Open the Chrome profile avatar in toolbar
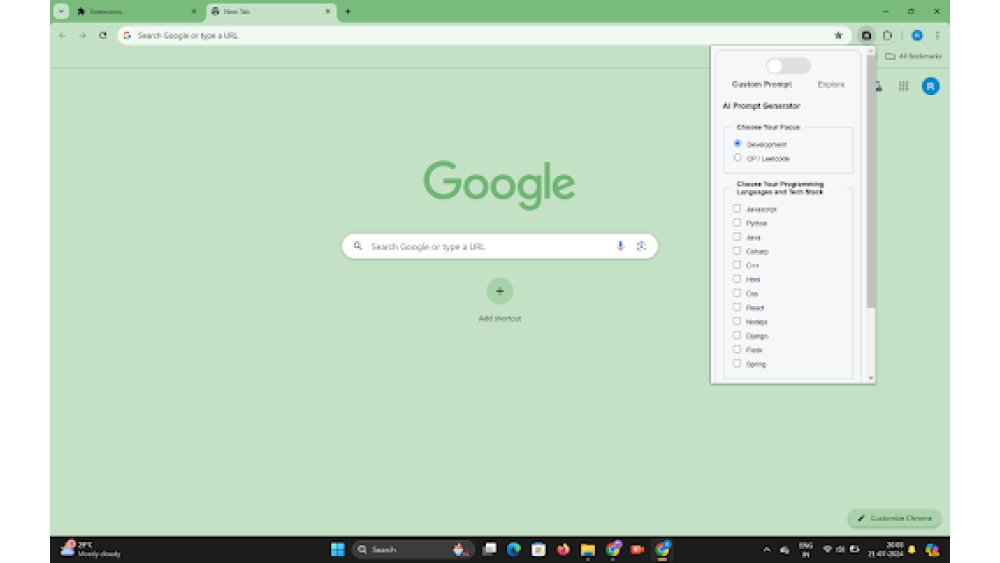The width and height of the screenshot is (1000, 563). click(917, 36)
